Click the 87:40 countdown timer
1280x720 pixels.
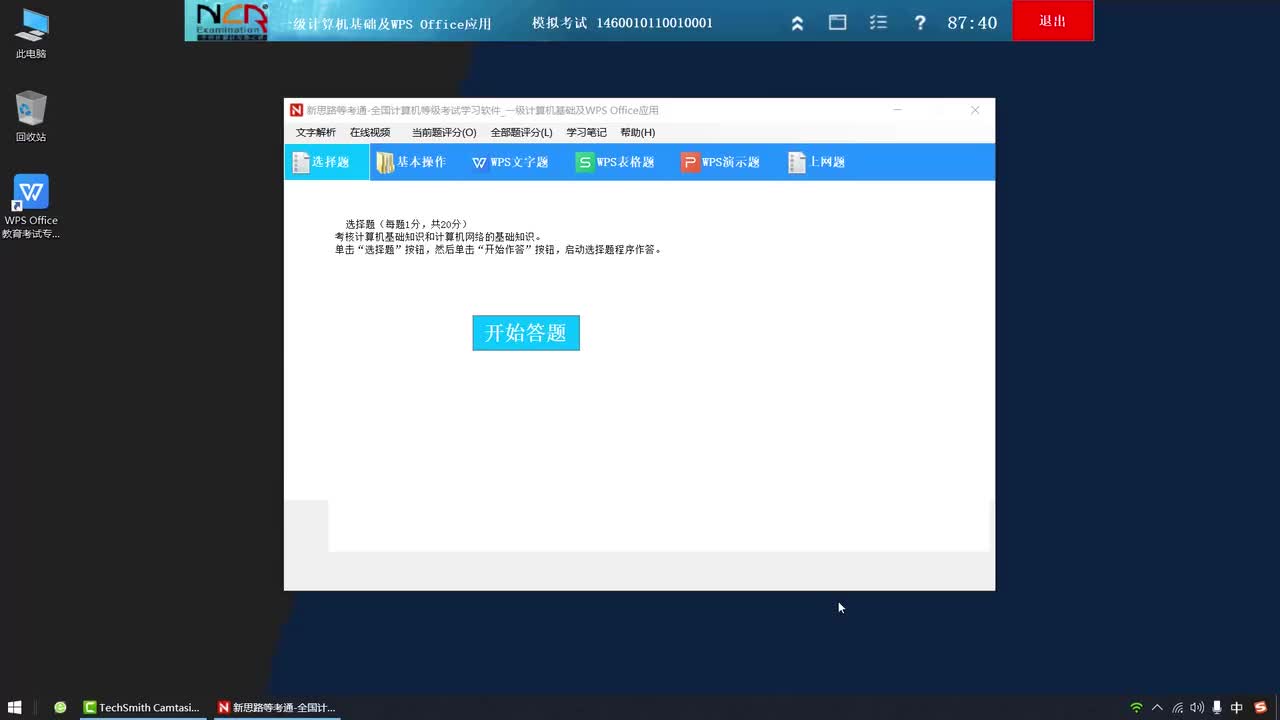(x=972, y=23)
